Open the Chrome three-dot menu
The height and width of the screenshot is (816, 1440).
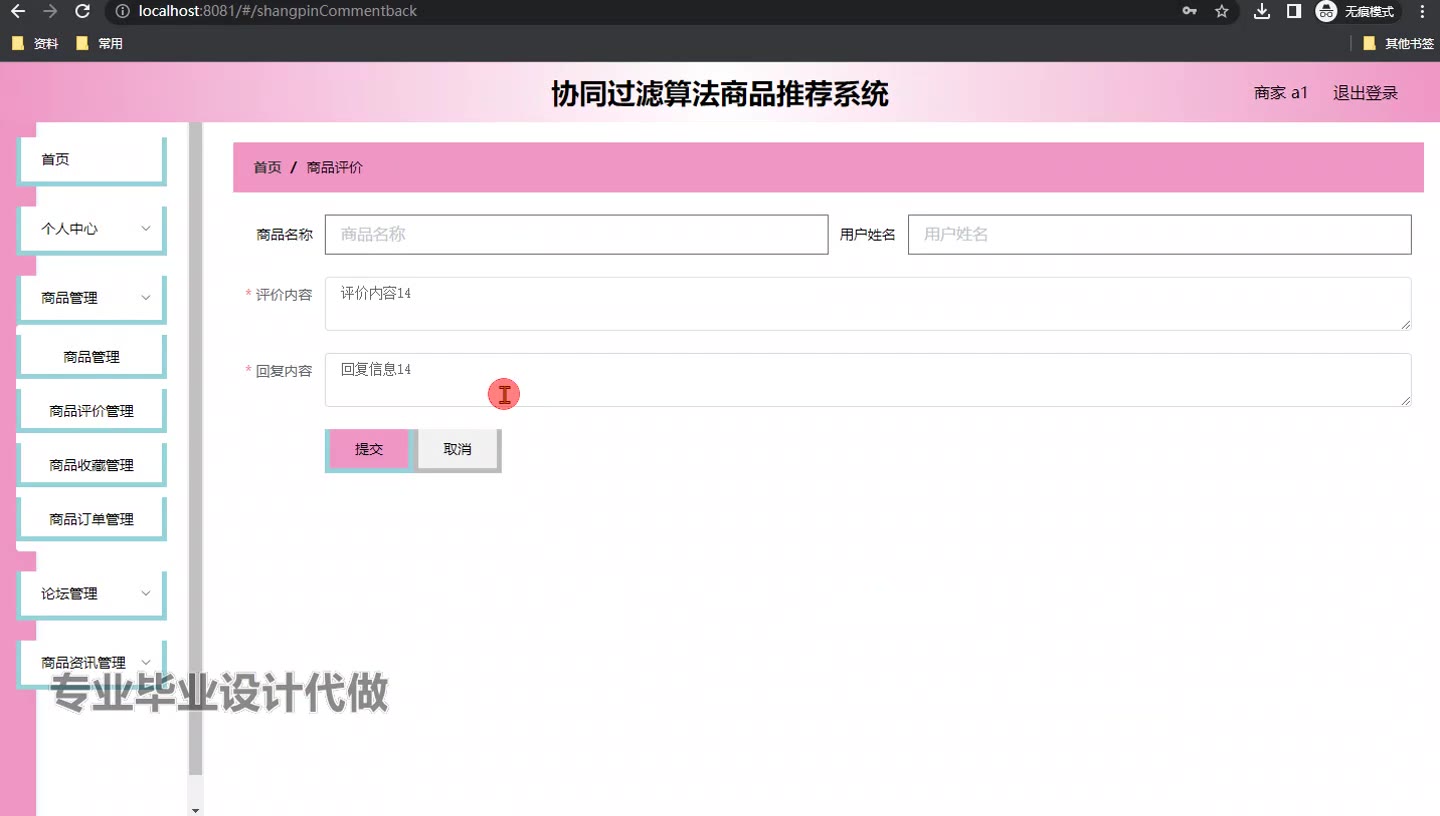coord(1422,11)
